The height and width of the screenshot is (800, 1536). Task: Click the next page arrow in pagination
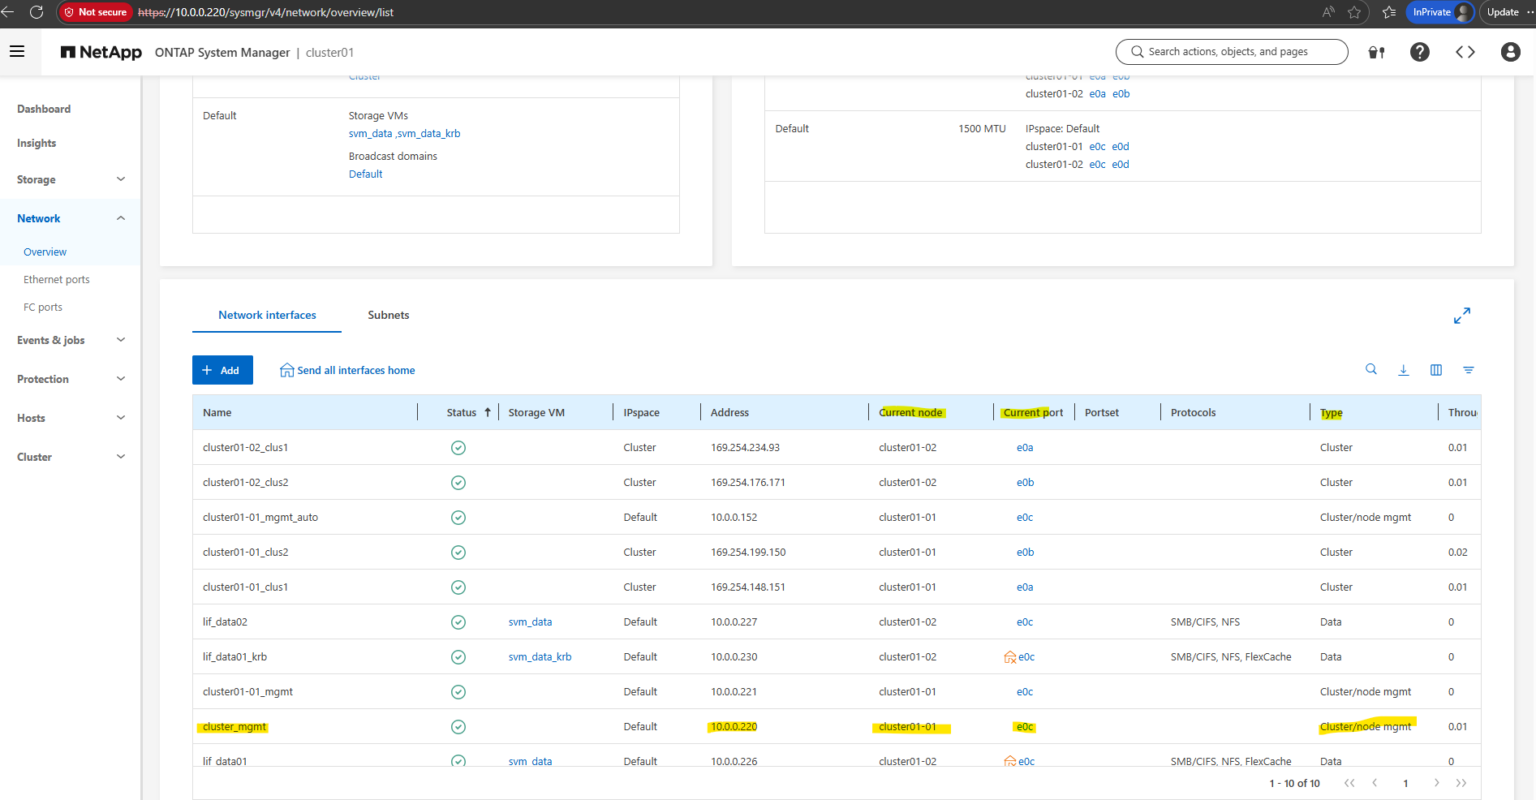[1437, 783]
